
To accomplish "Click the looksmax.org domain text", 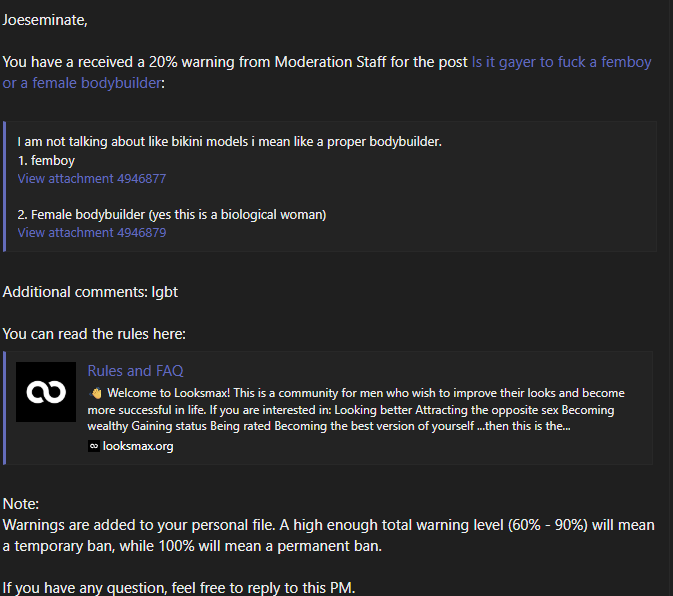I will click(138, 447).
